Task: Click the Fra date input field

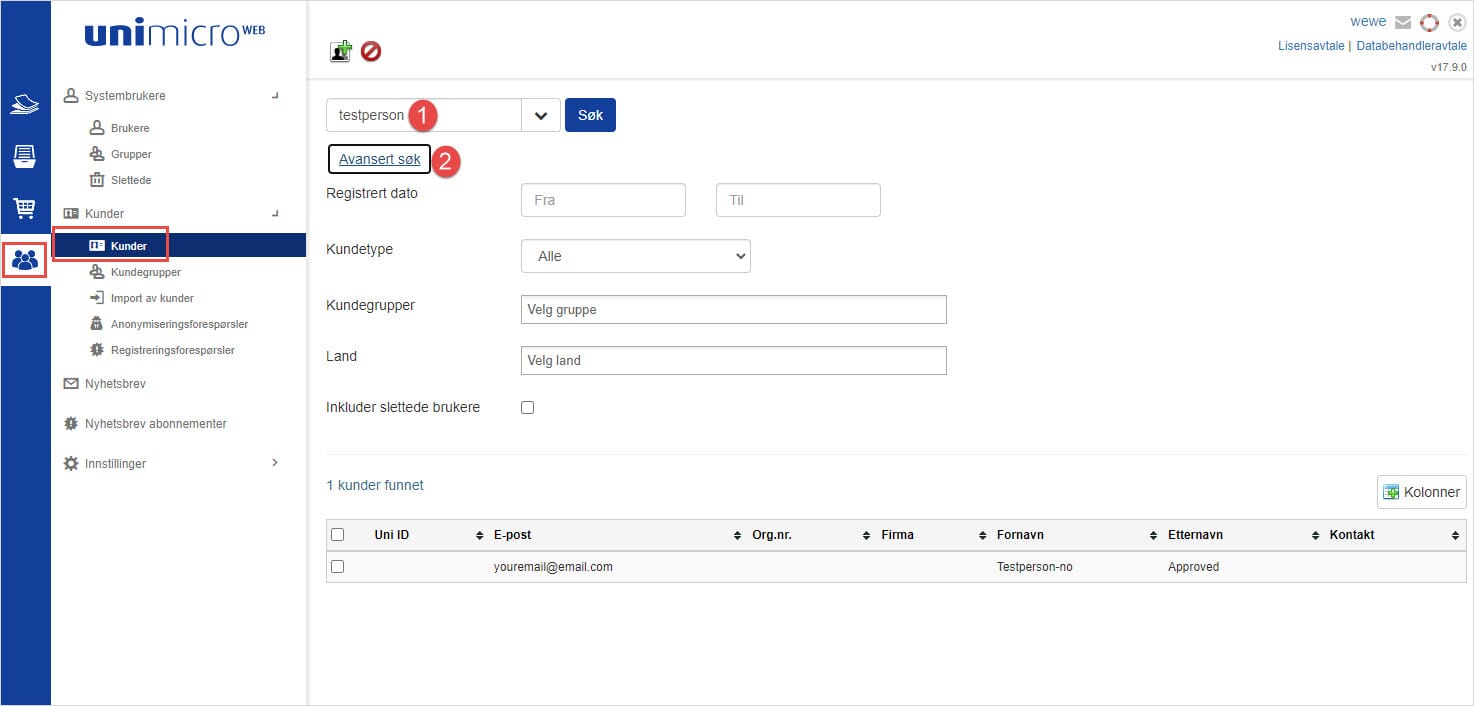Action: (603, 200)
